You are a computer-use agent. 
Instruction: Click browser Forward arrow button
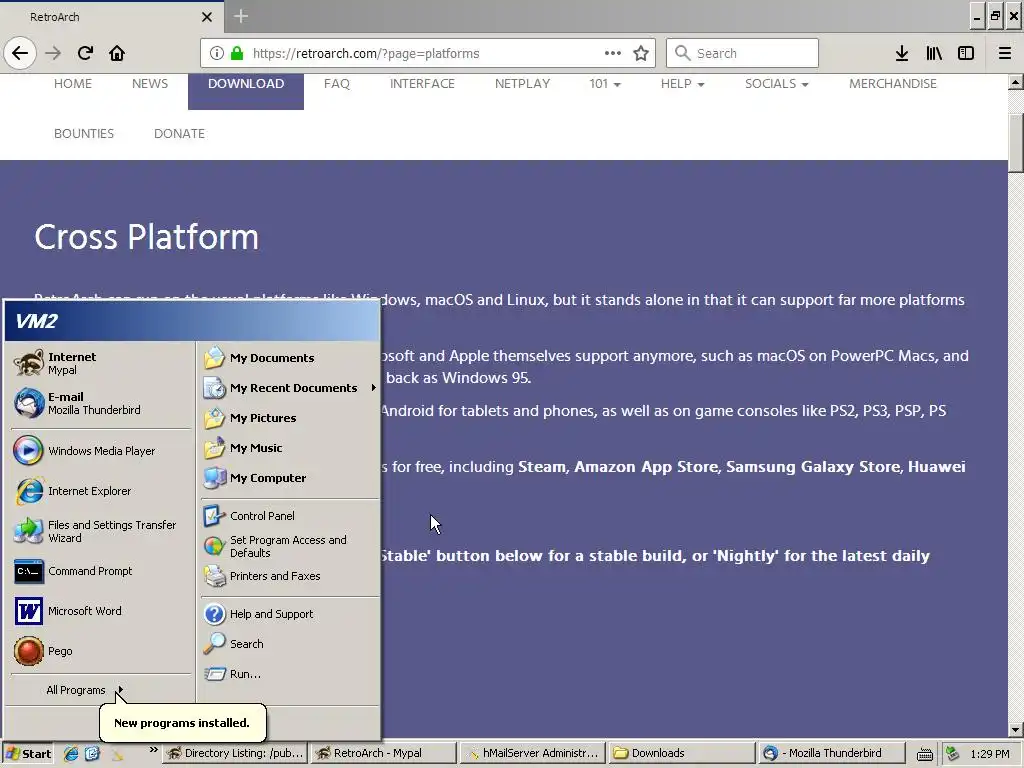[54, 53]
